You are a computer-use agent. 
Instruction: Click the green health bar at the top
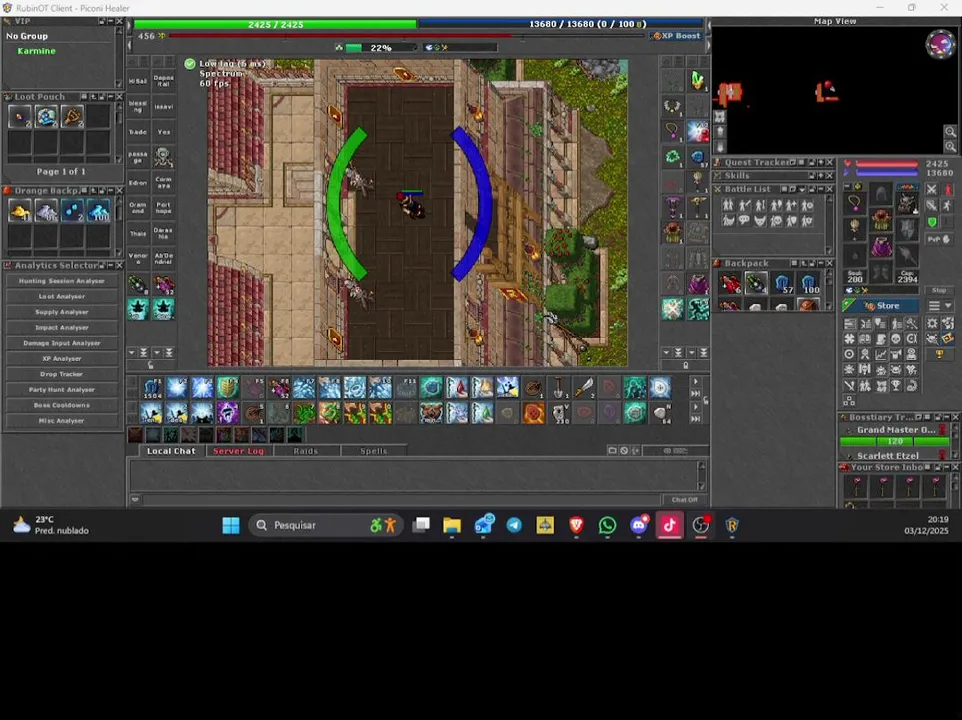click(275, 25)
